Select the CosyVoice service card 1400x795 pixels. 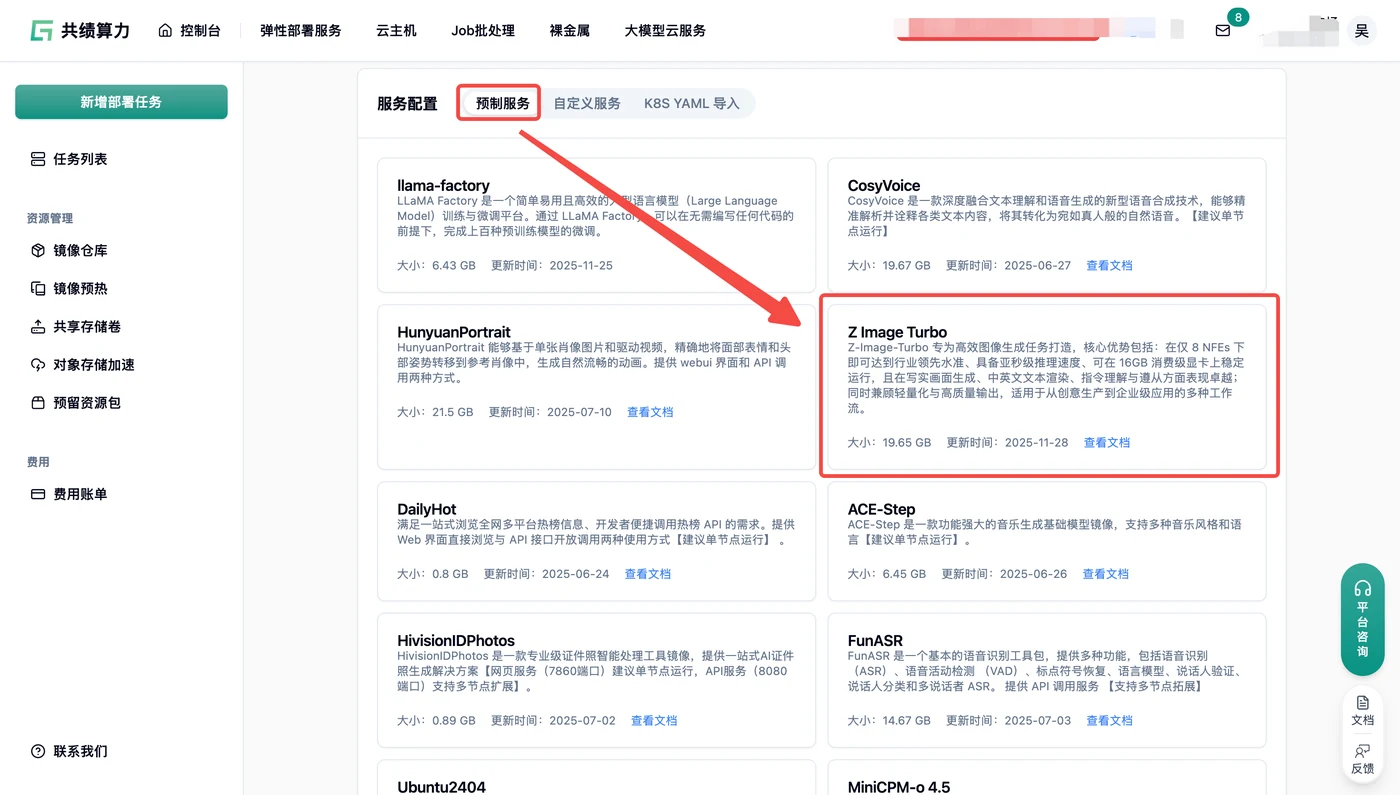1047,225
